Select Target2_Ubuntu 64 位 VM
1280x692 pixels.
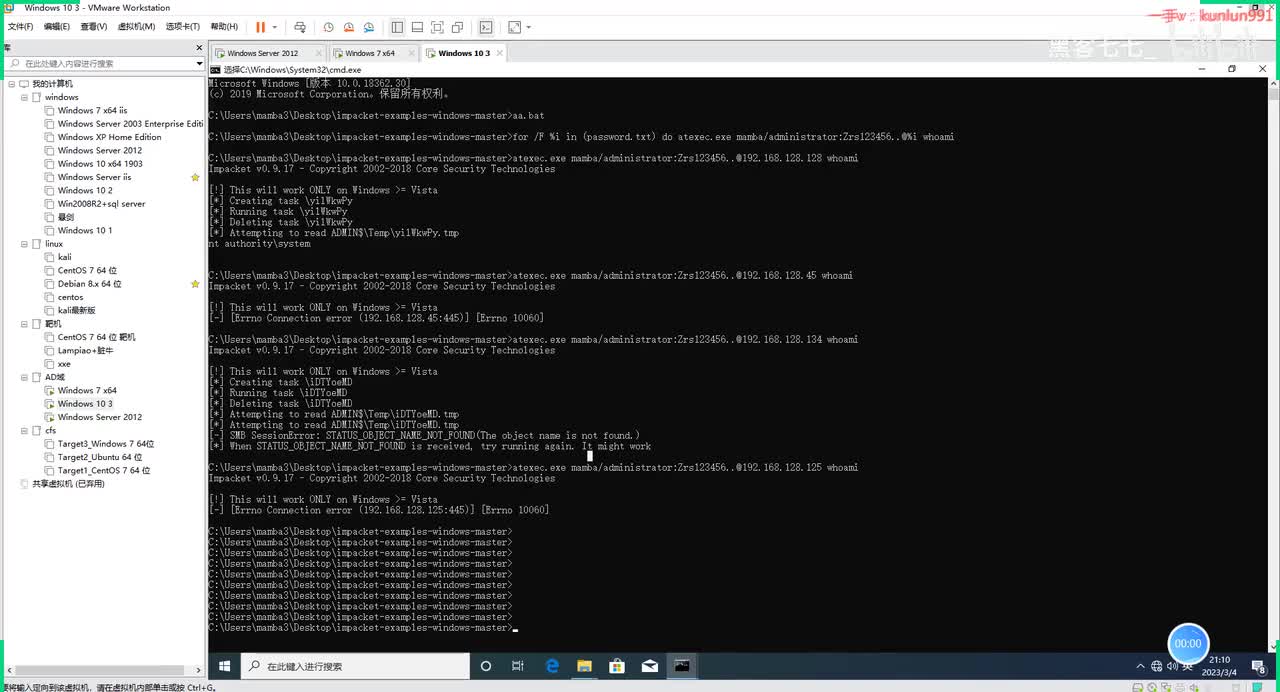coord(100,457)
